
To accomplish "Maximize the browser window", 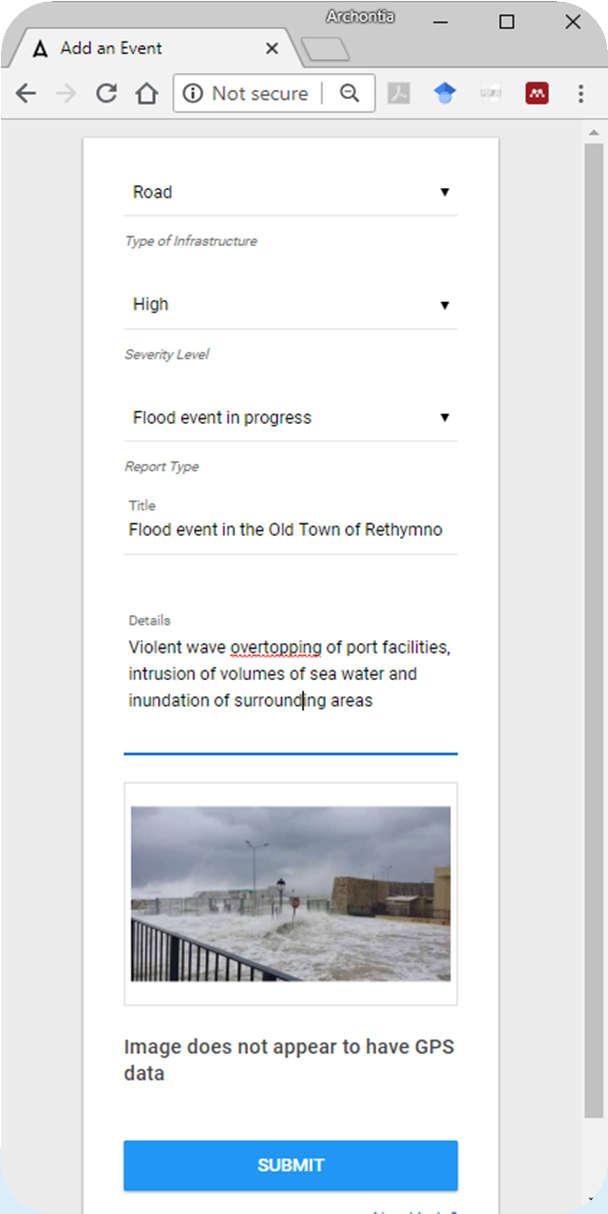I will [507, 21].
